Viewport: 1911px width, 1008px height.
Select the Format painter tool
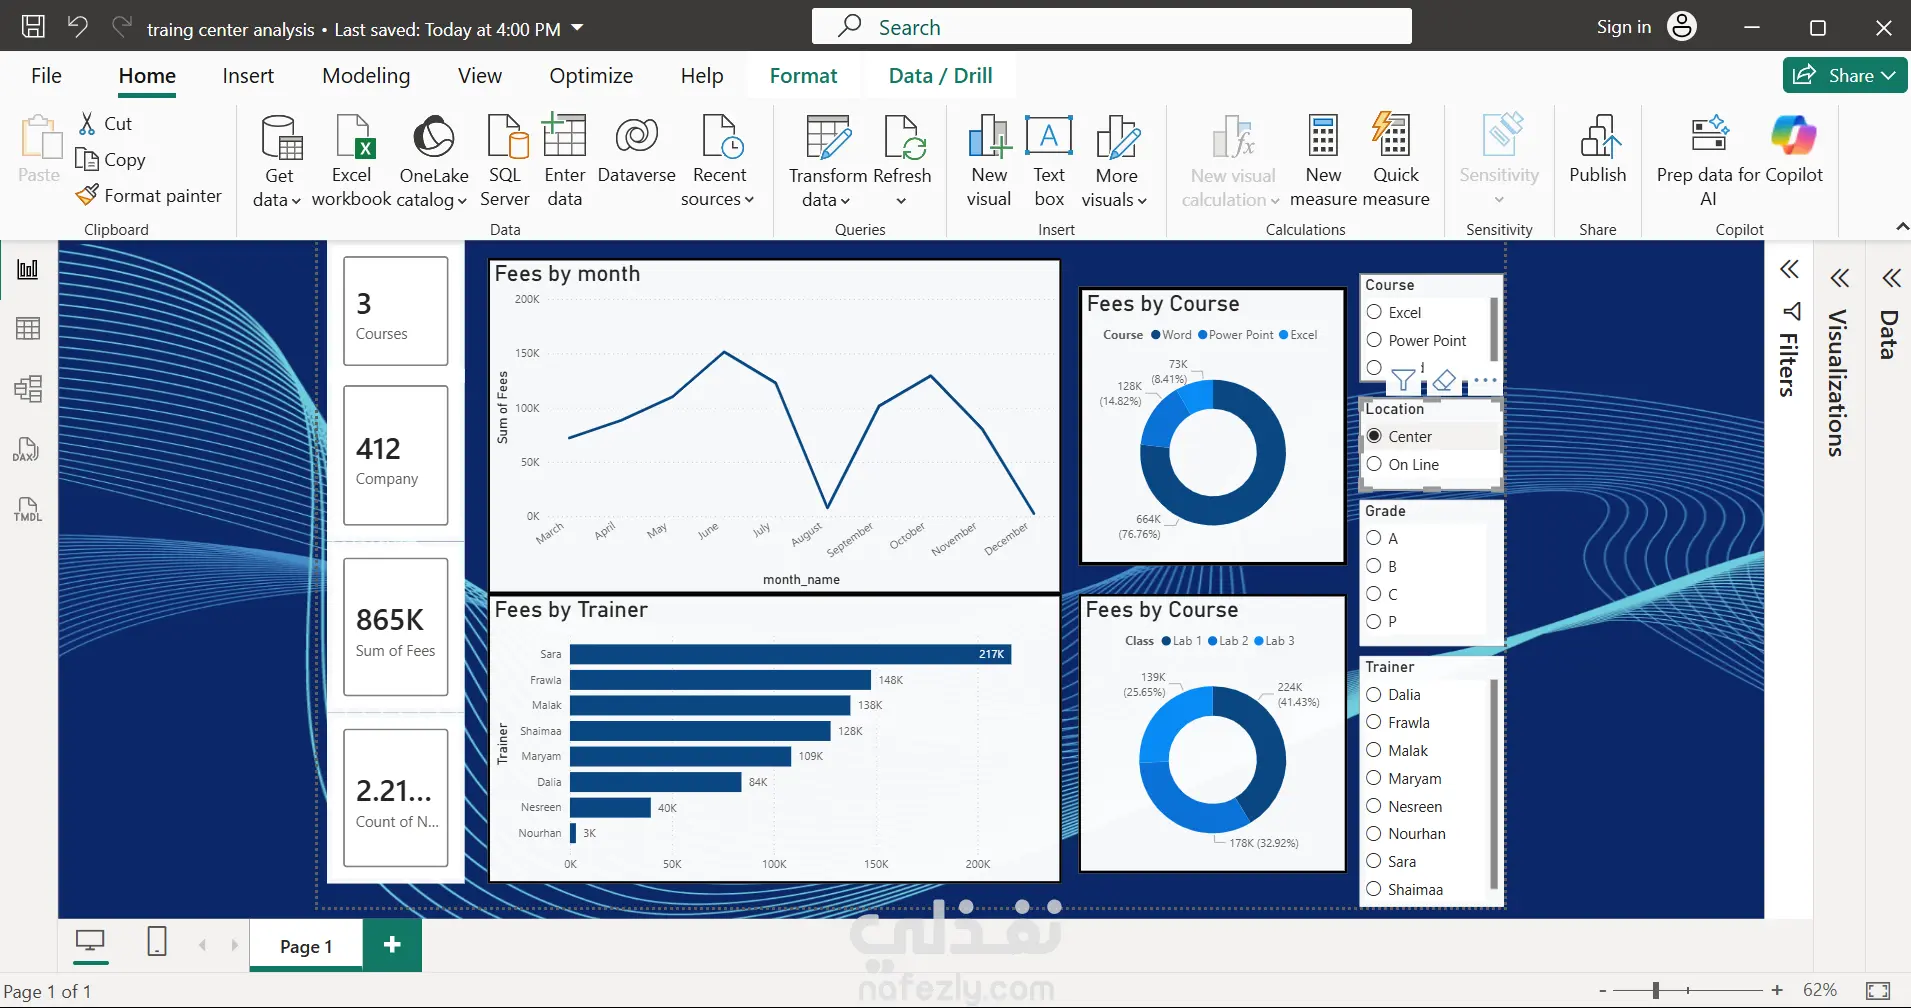click(x=149, y=195)
